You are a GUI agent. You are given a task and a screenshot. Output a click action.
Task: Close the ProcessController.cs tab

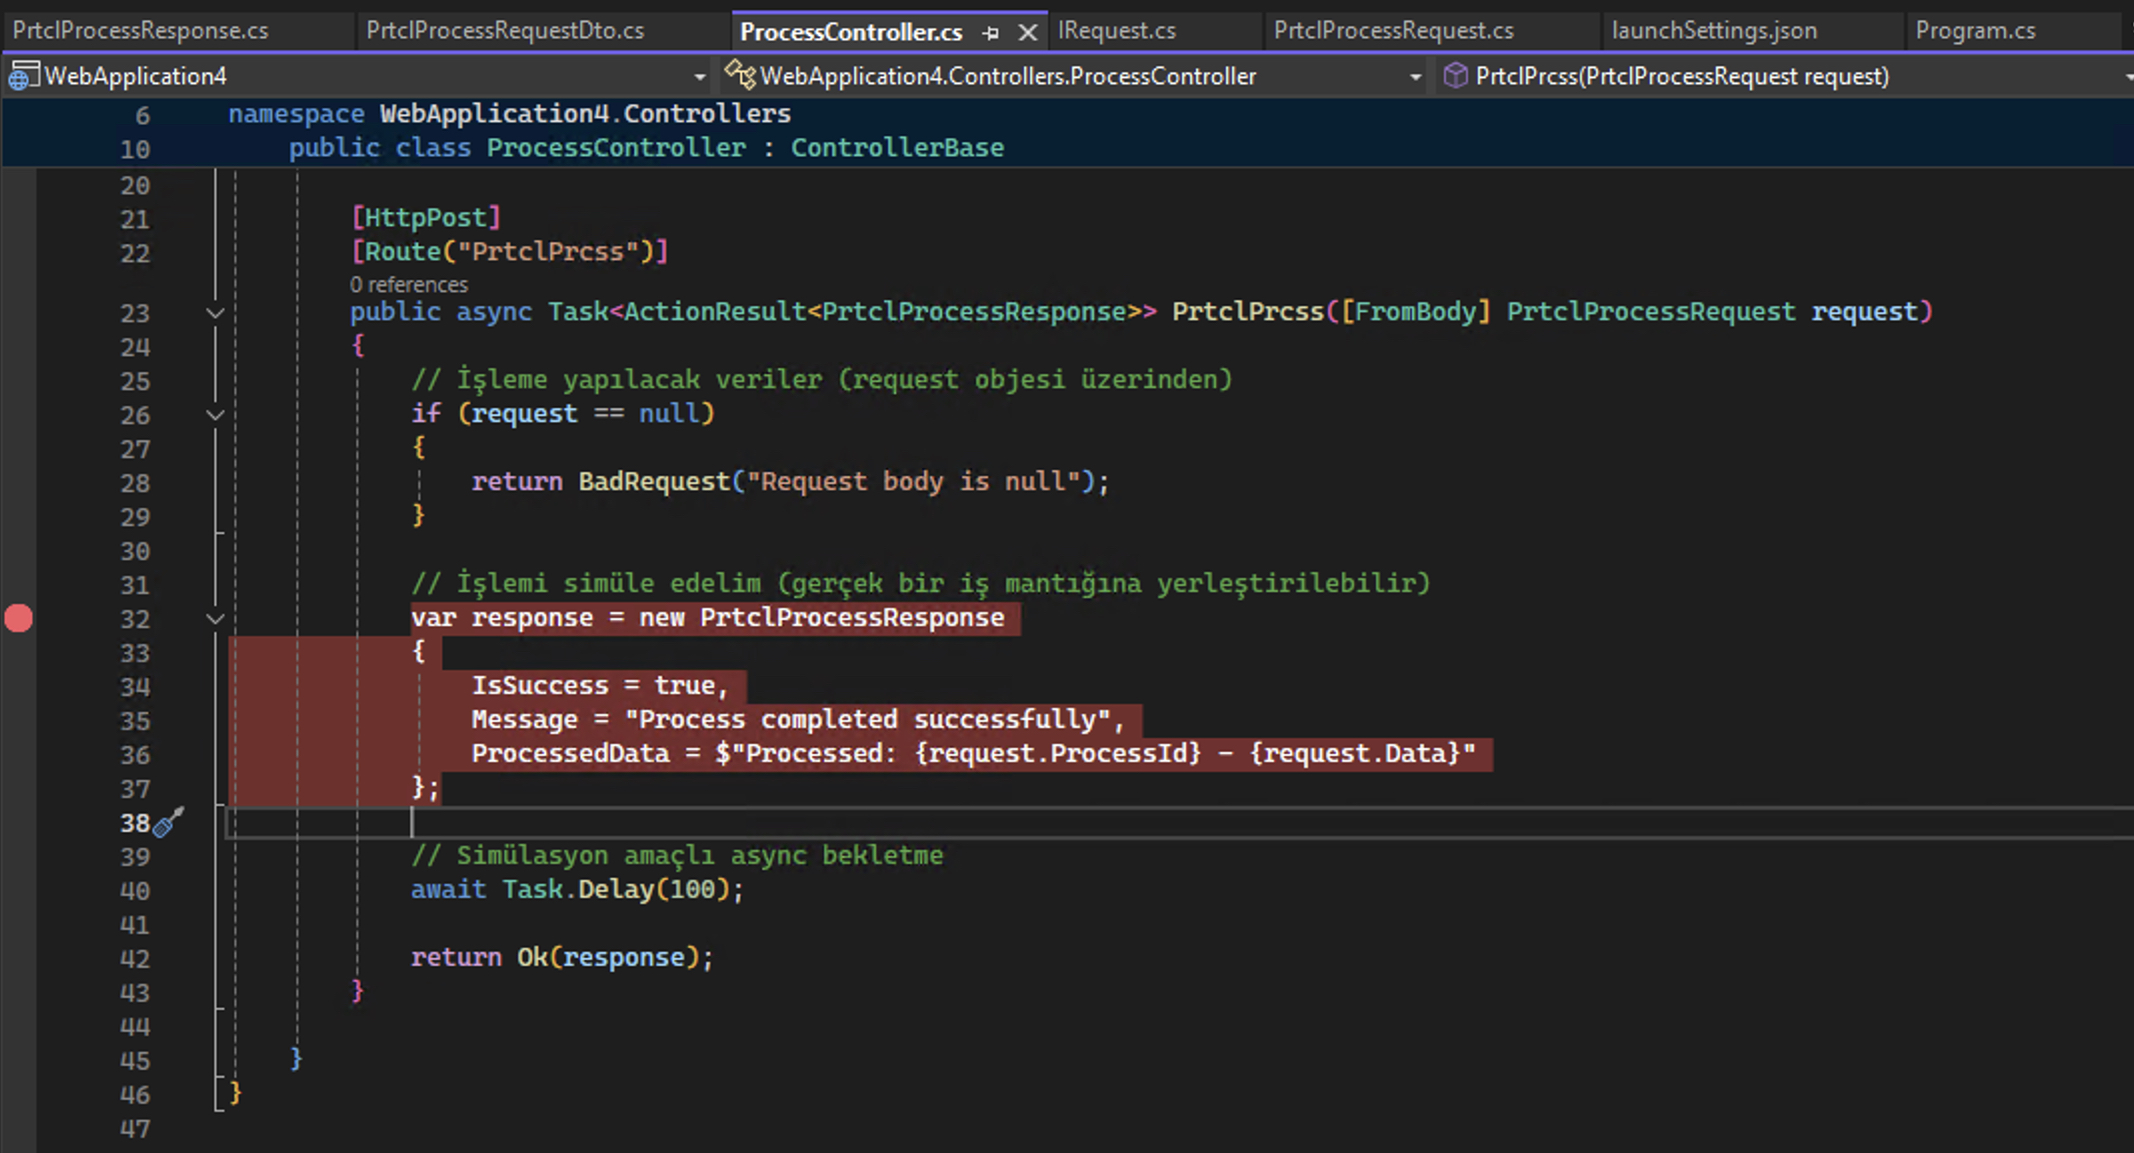(1027, 33)
